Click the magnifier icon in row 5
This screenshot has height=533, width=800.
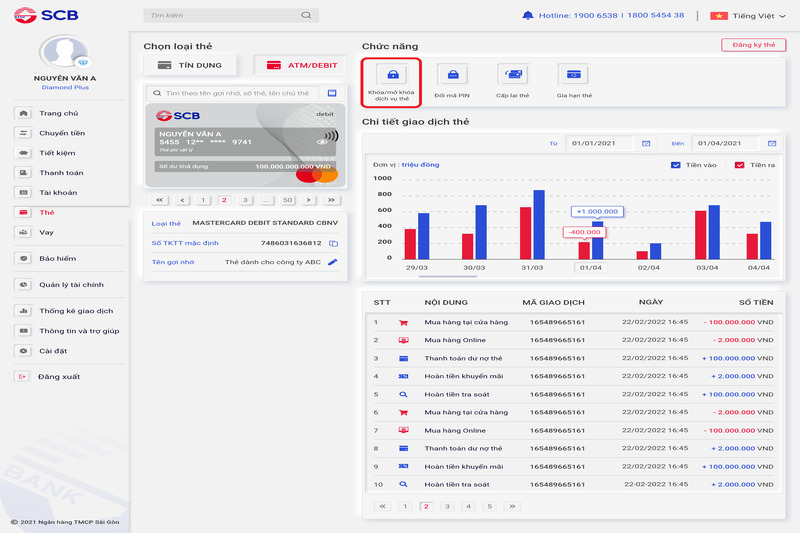pyautogui.click(x=403, y=394)
